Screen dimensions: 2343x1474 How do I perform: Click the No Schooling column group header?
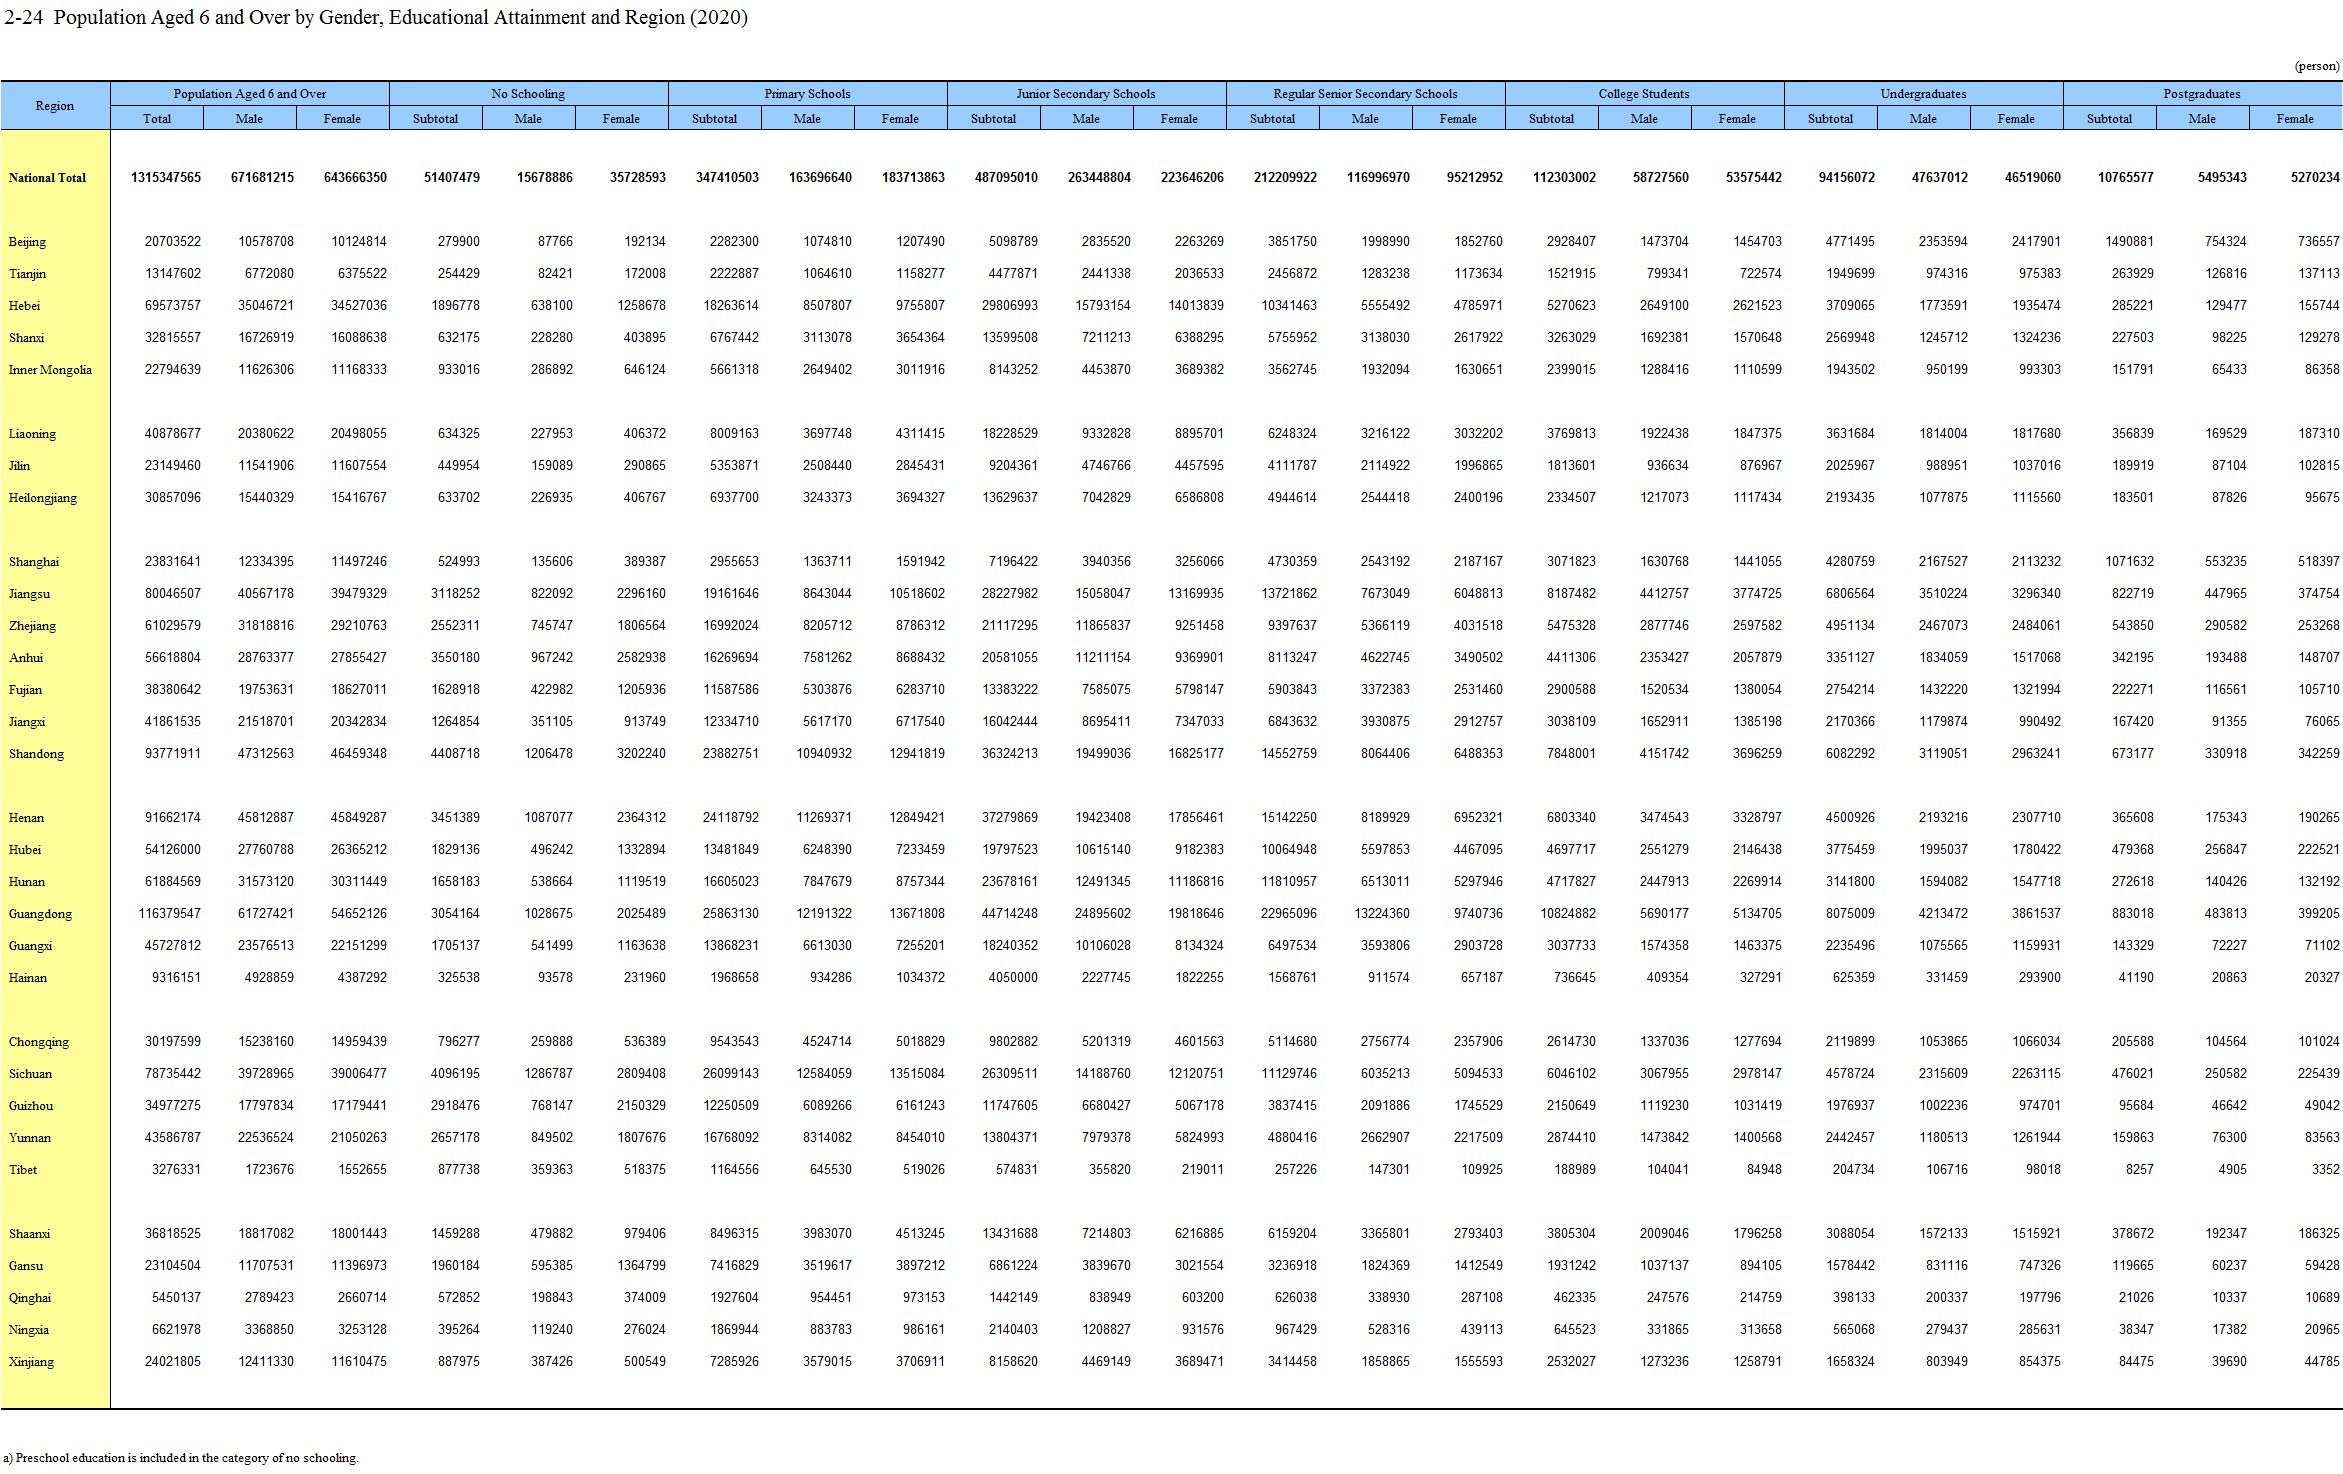pos(528,94)
